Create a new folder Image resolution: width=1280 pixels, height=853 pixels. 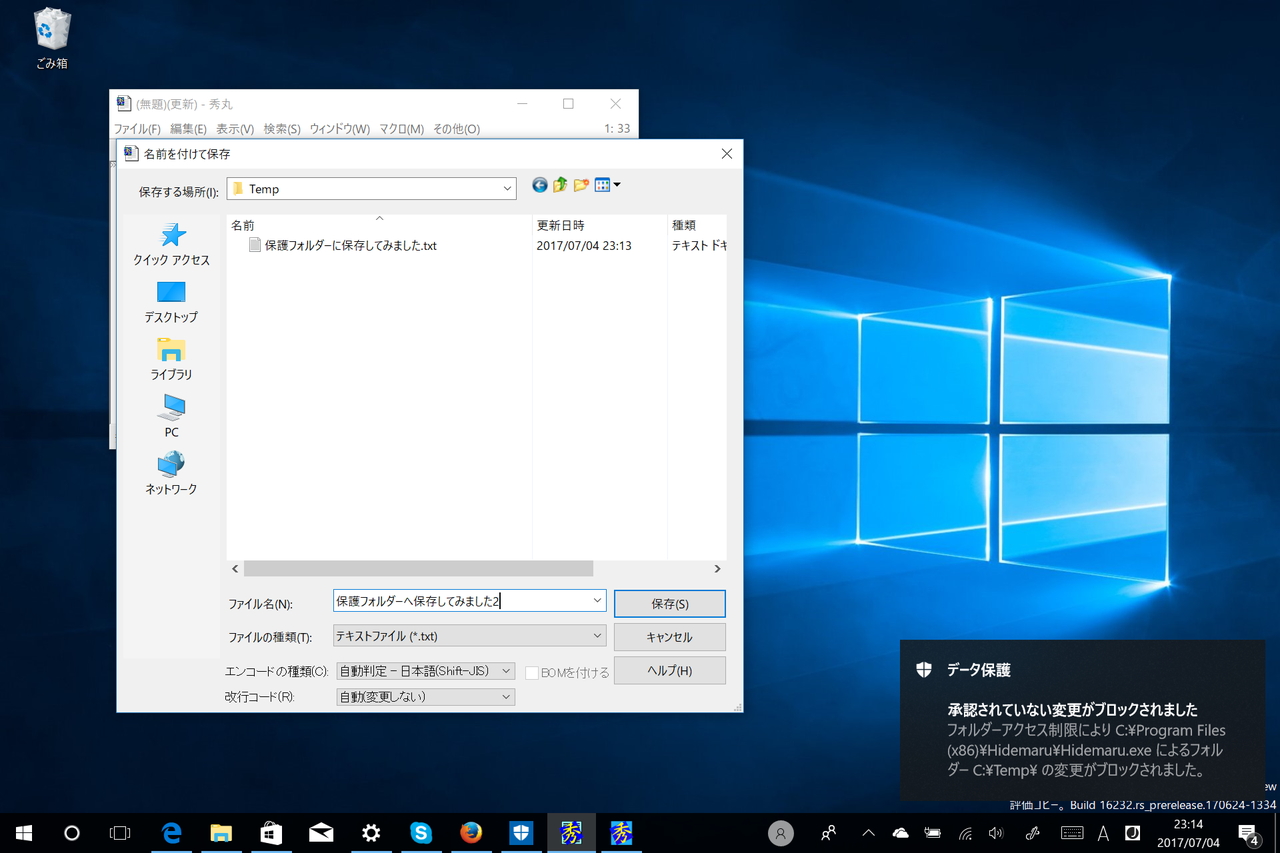coord(581,185)
